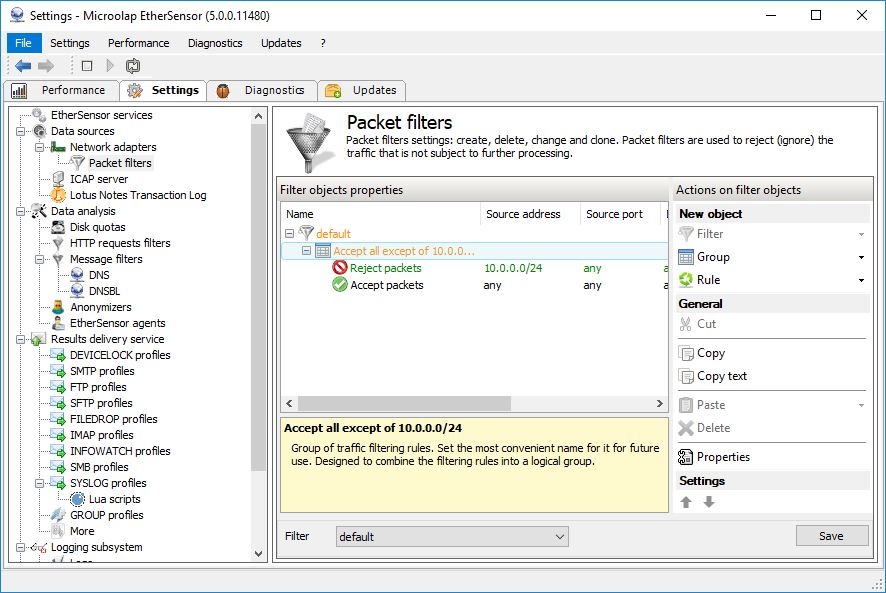Open the Group dropdown arrow
Screen dimensions: 886x593
[861, 257]
